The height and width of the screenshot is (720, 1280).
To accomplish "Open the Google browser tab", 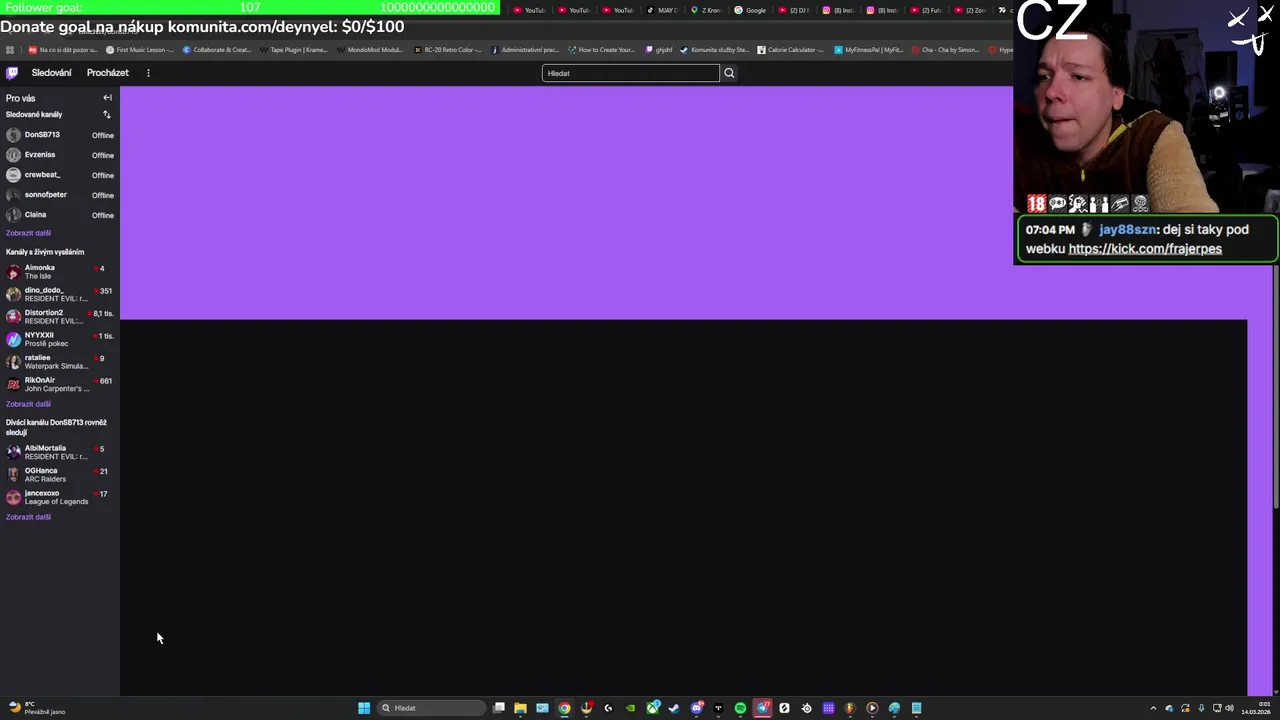I will (750, 10).
